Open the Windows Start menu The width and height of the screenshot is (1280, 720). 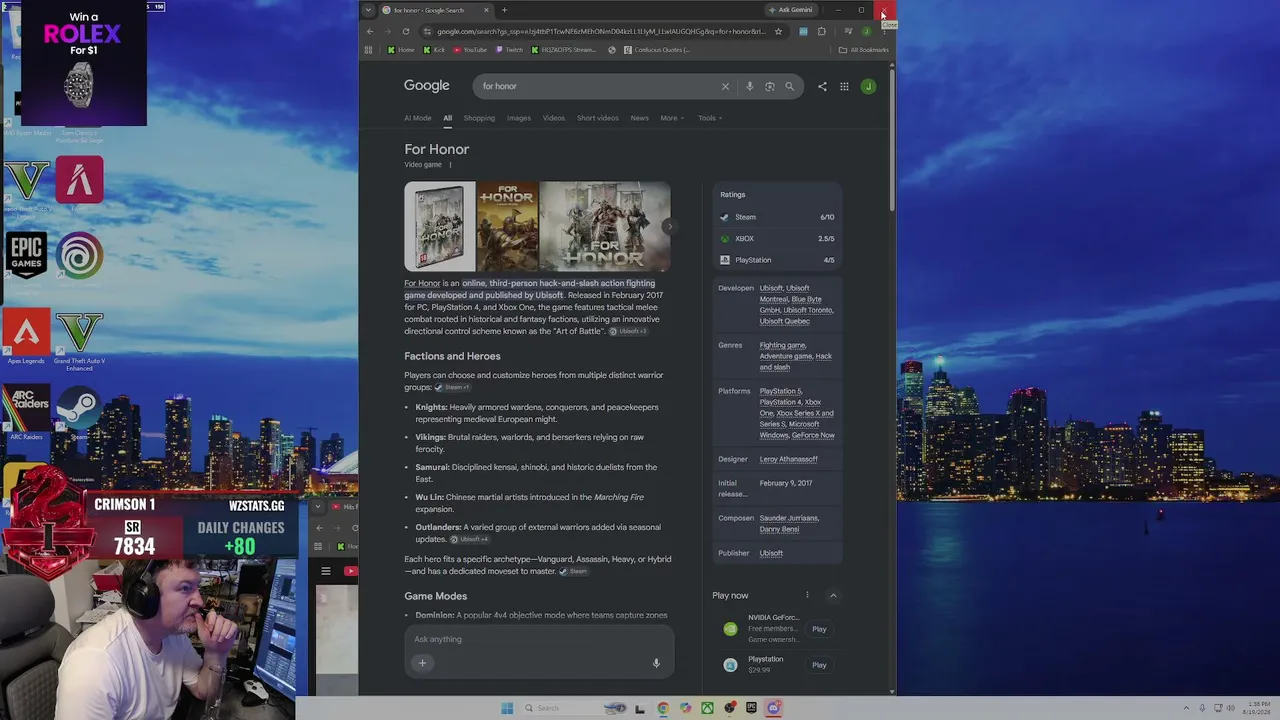pos(507,708)
